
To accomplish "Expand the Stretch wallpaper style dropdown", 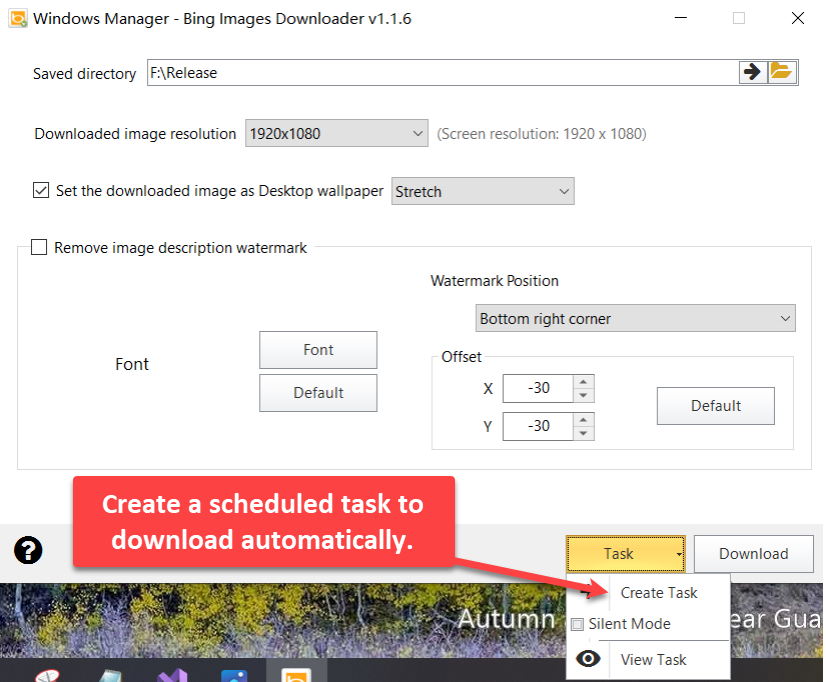I will tap(483, 191).
